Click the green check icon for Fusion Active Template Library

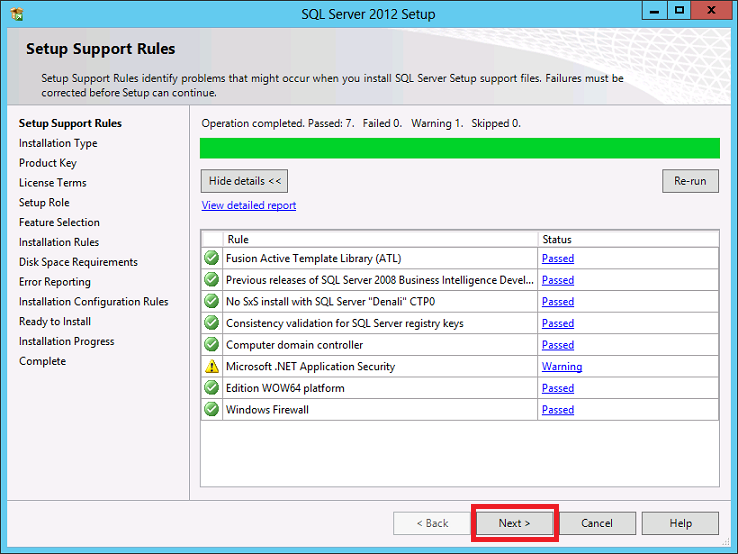click(212, 258)
